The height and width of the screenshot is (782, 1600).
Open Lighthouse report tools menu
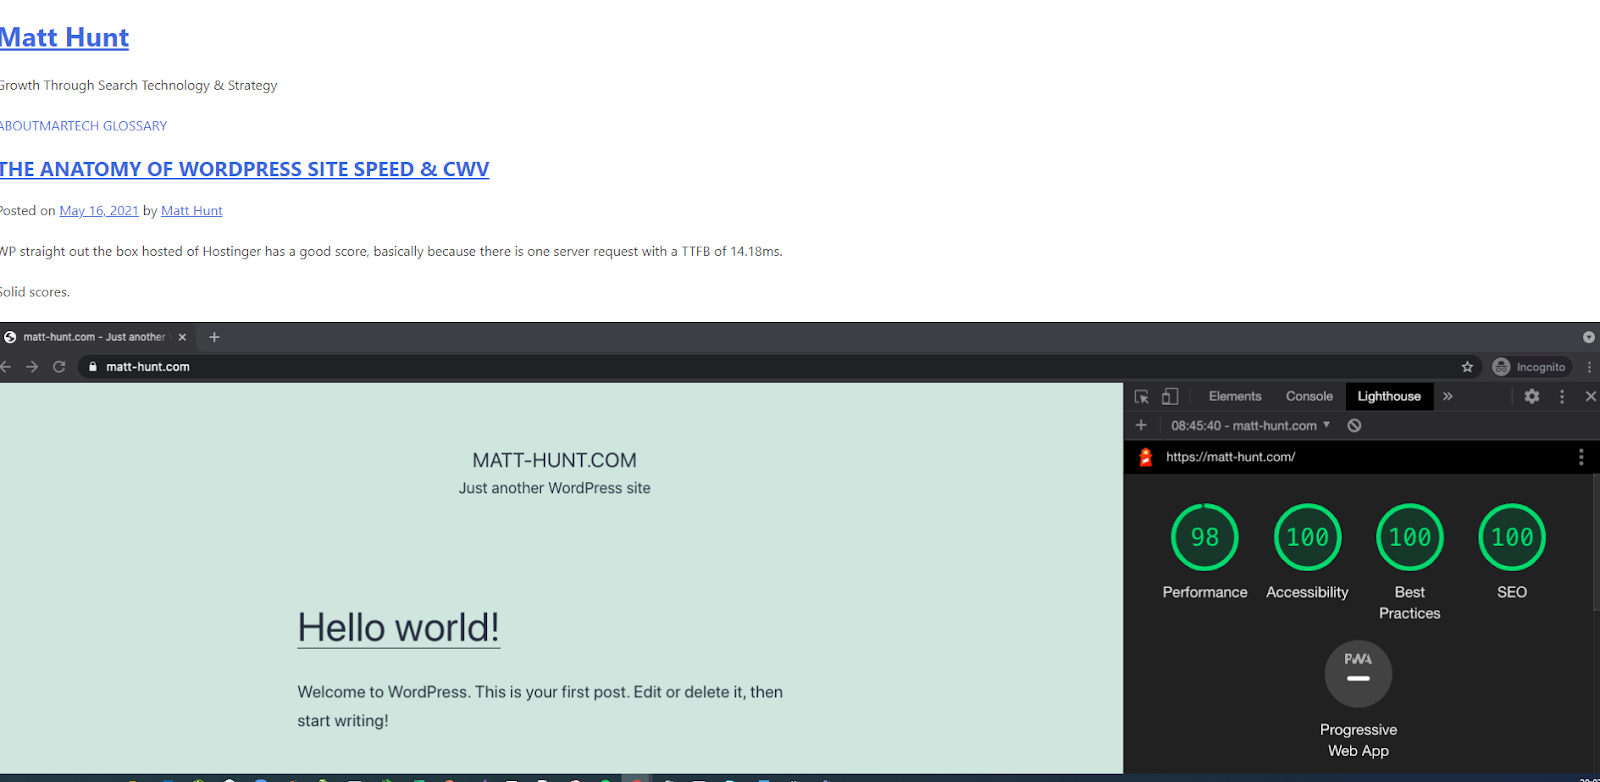[1581, 457]
